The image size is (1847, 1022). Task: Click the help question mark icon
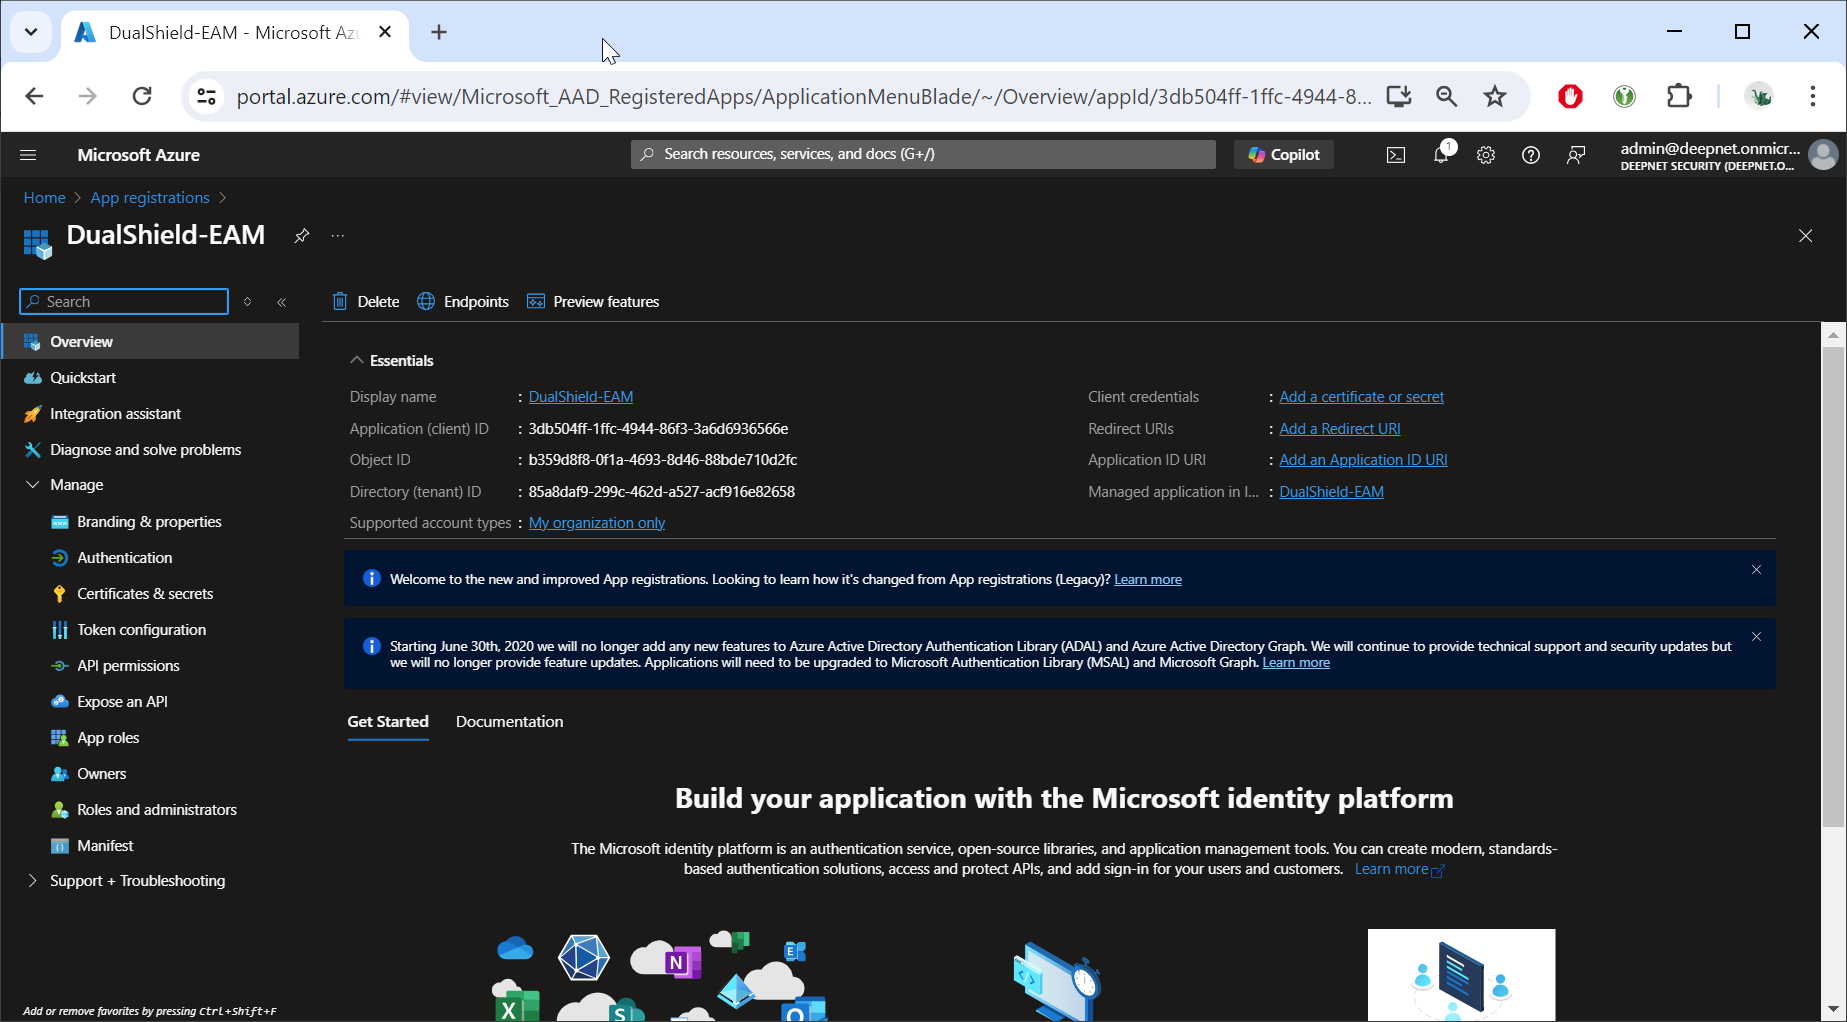coord(1530,155)
